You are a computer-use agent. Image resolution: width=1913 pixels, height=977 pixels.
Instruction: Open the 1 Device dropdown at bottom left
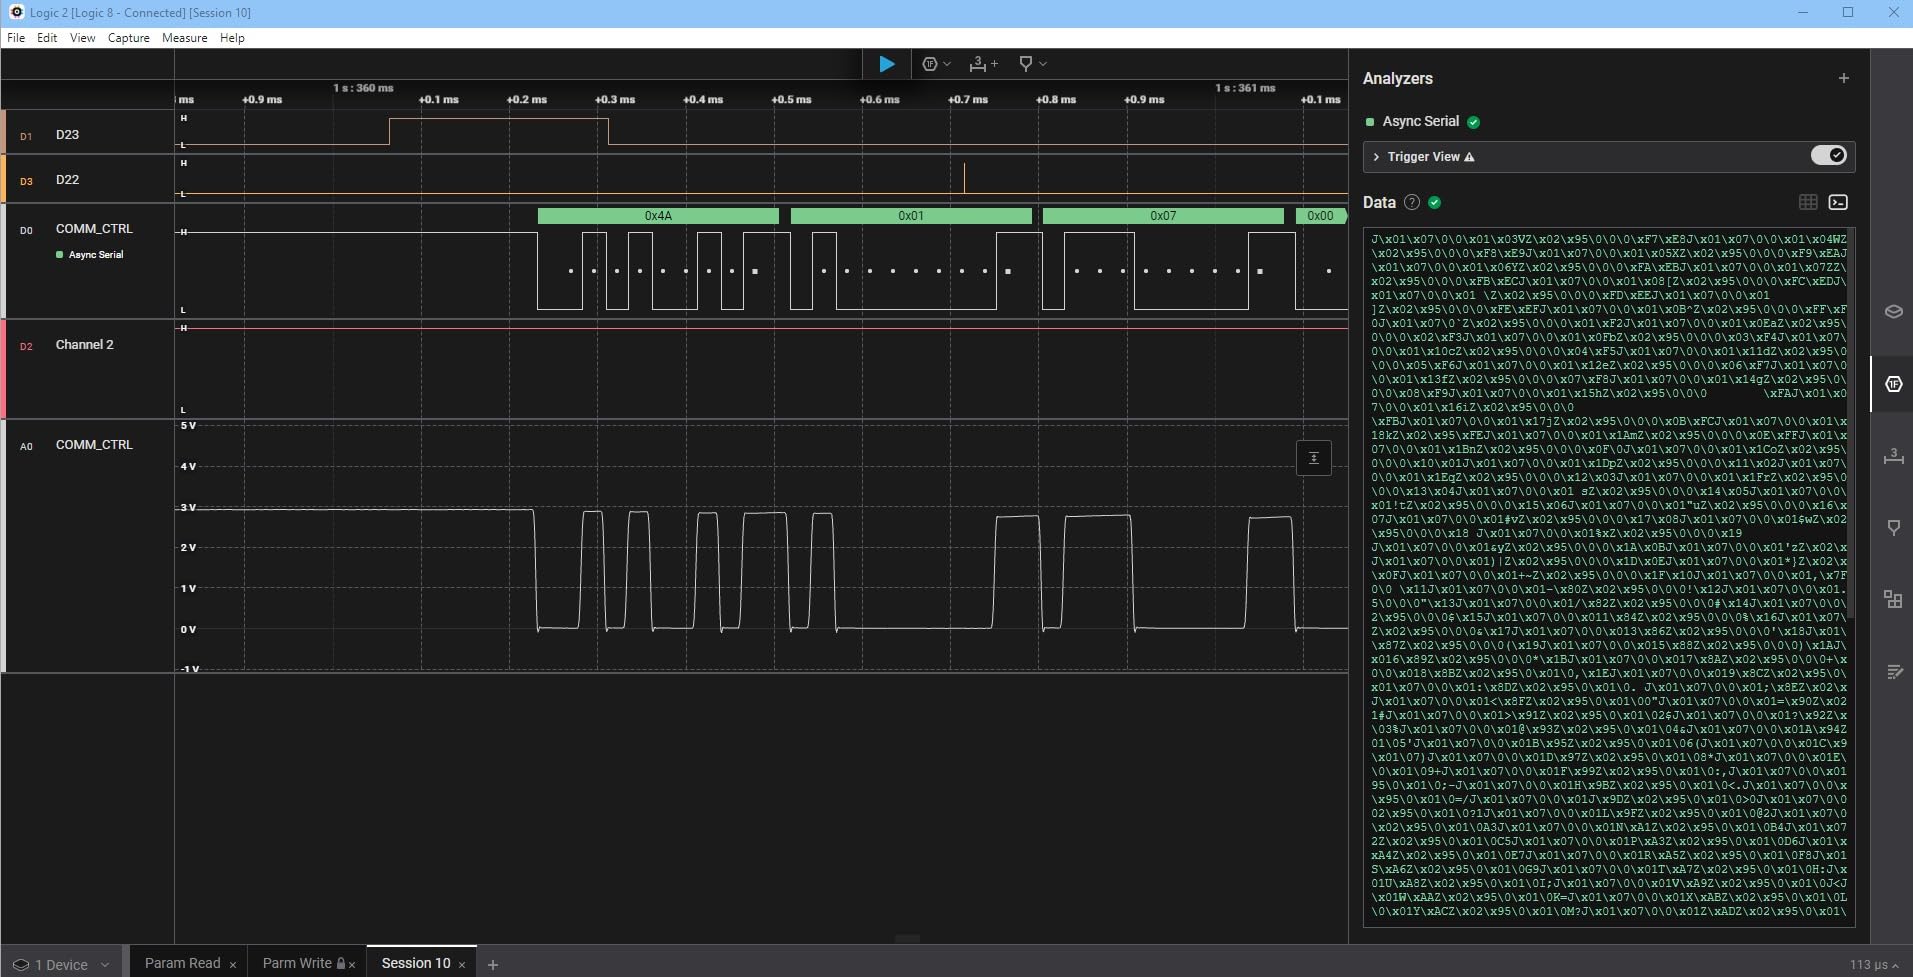pos(60,963)
